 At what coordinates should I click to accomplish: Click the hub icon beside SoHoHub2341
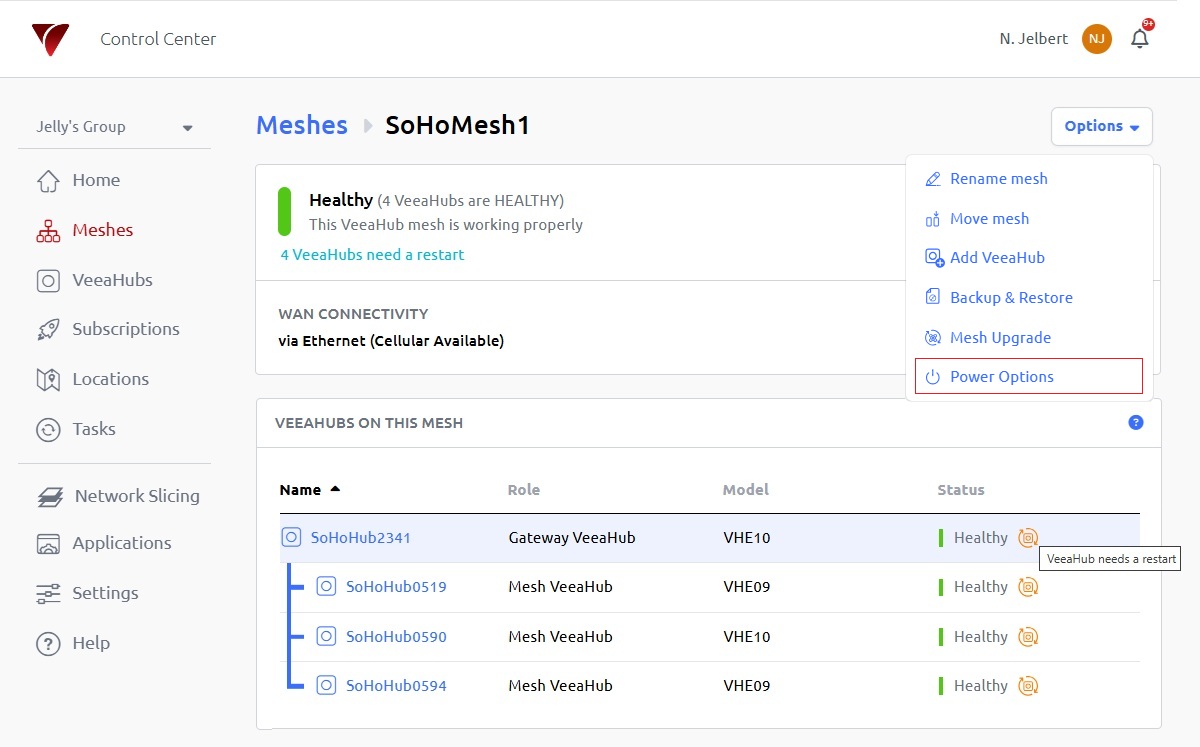pyautogui.click(x=291, y=538)
